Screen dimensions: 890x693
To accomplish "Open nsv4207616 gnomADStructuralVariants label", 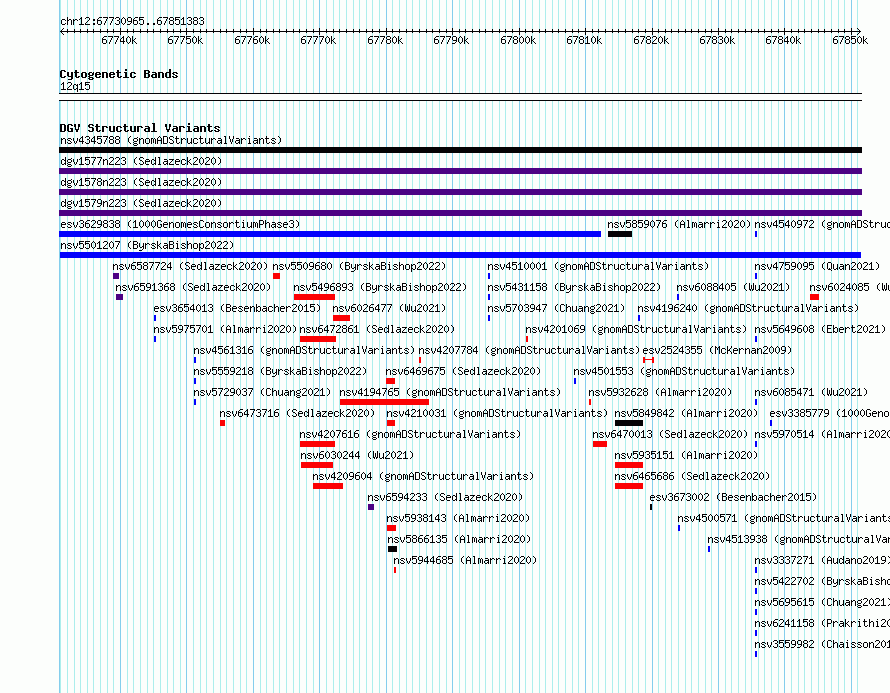I will [x=410, y=434].
